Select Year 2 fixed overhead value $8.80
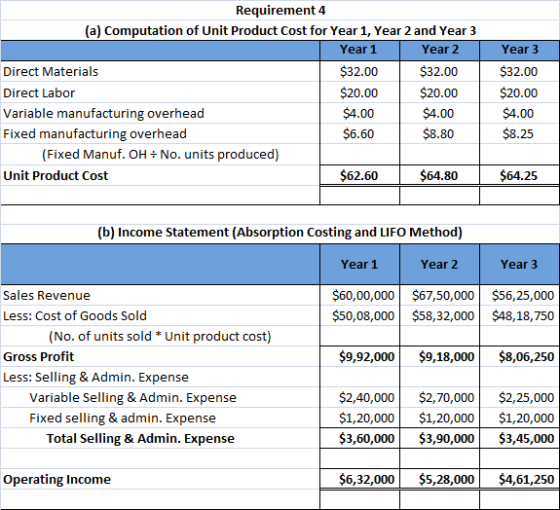 438,134
